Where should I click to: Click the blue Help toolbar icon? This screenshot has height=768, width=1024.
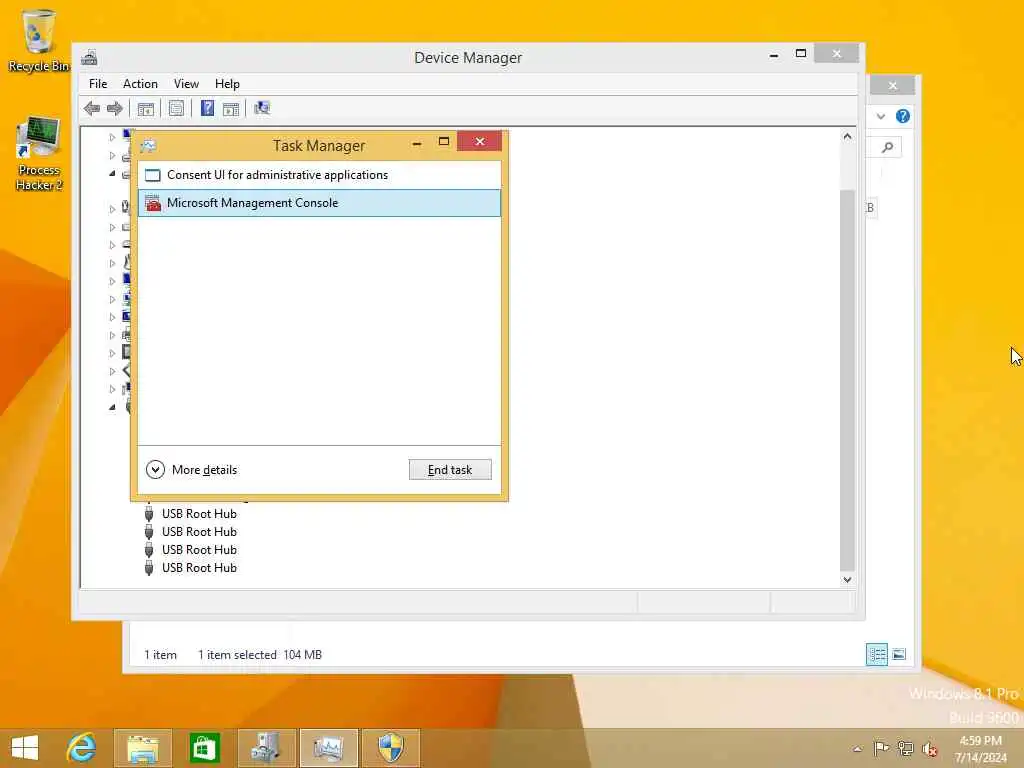click(x=207, y=108)
